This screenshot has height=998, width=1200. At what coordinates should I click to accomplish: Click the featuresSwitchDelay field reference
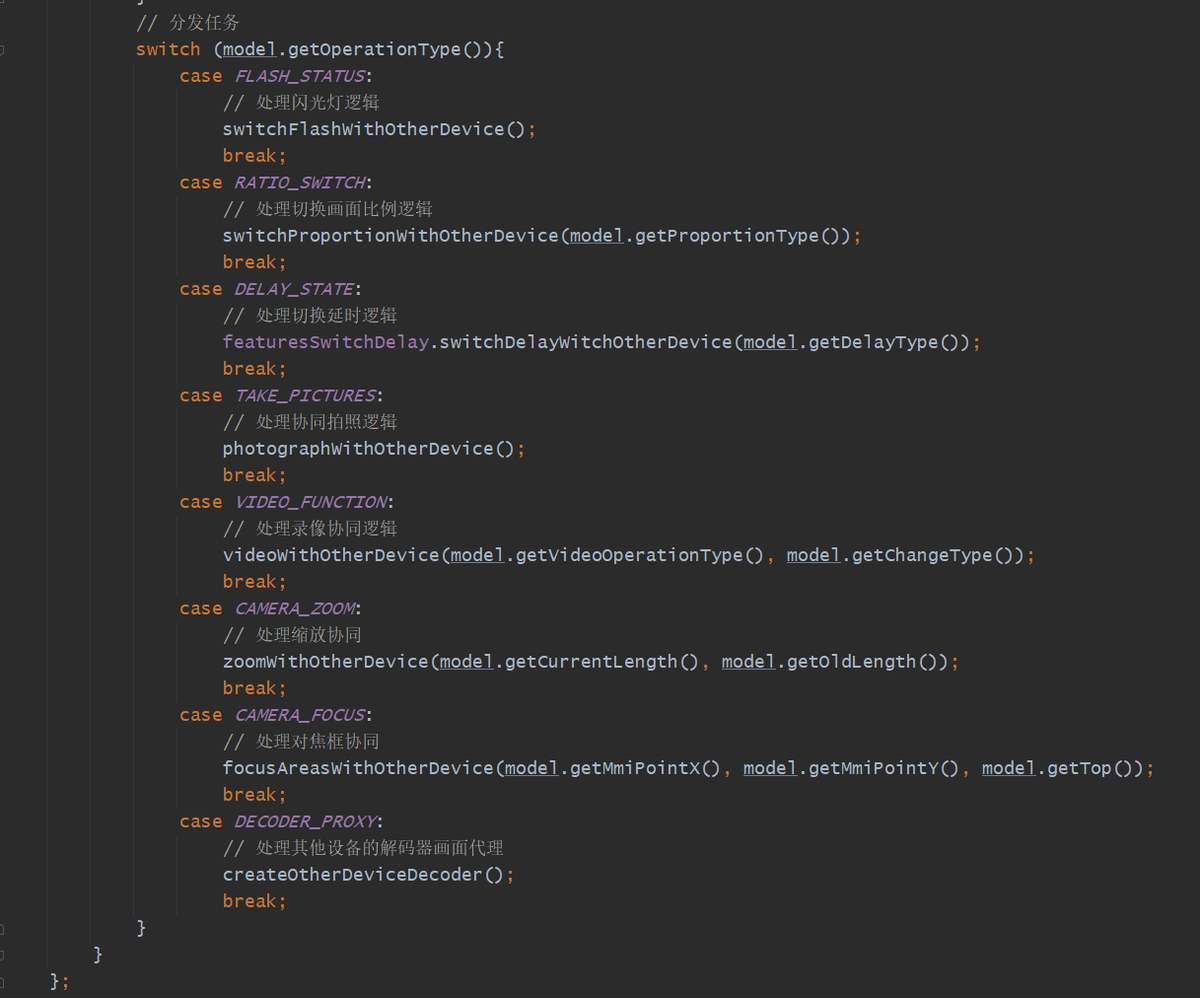(x=326, y=342)
